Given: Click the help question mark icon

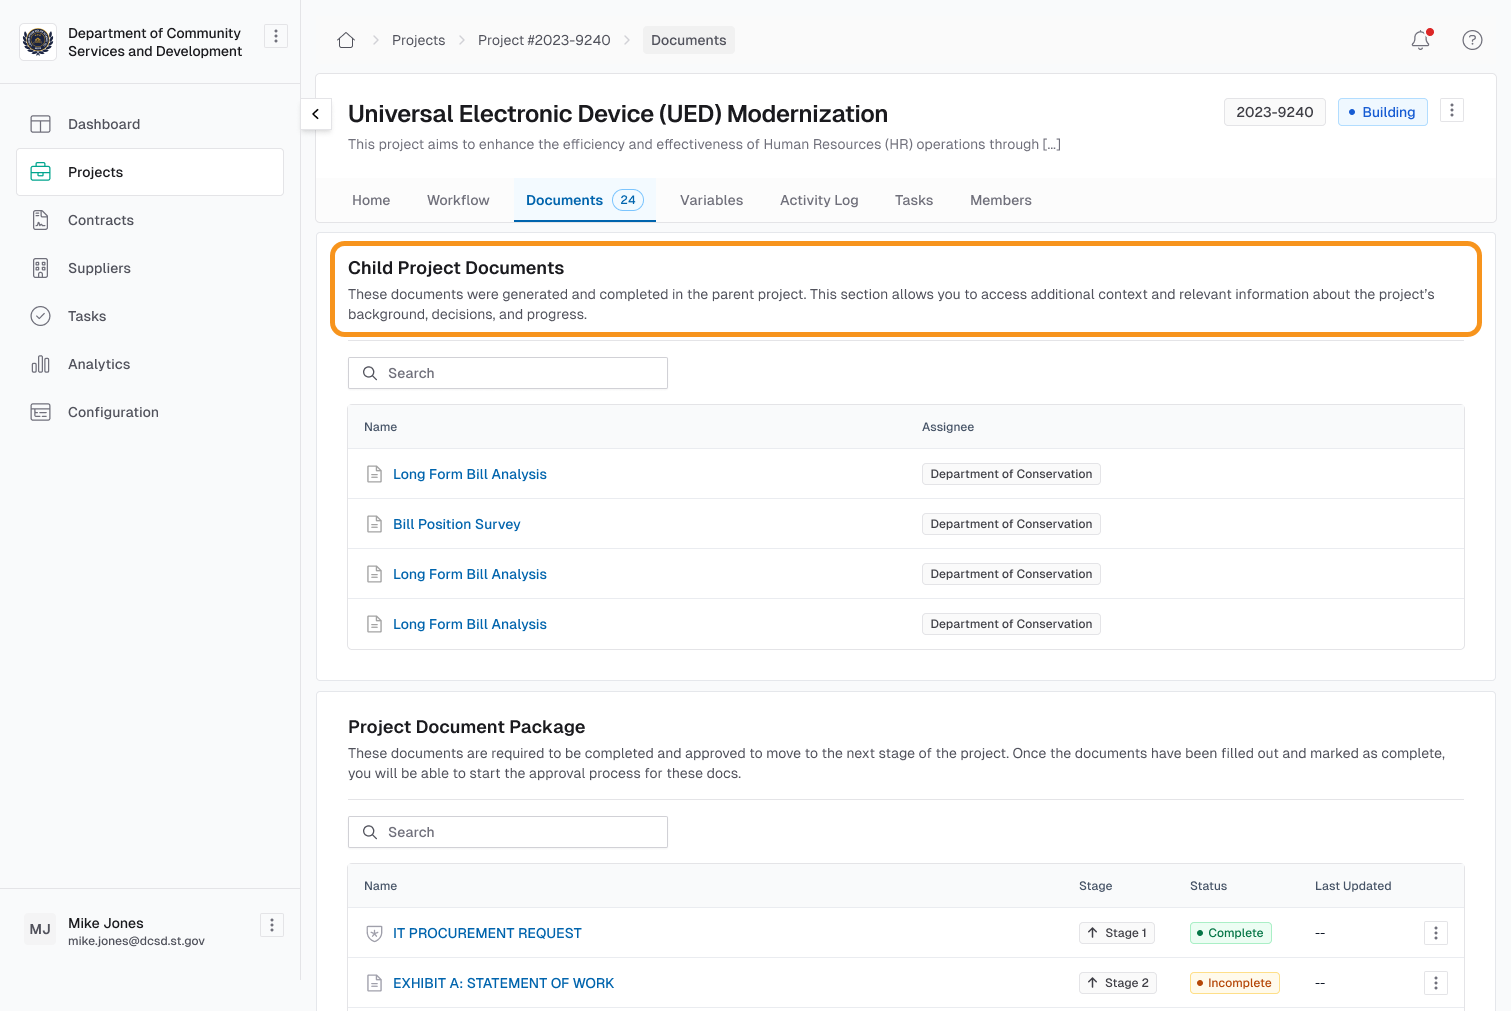Looking at the screenshot, I should pyautogui.click(x=1472, y=40).
